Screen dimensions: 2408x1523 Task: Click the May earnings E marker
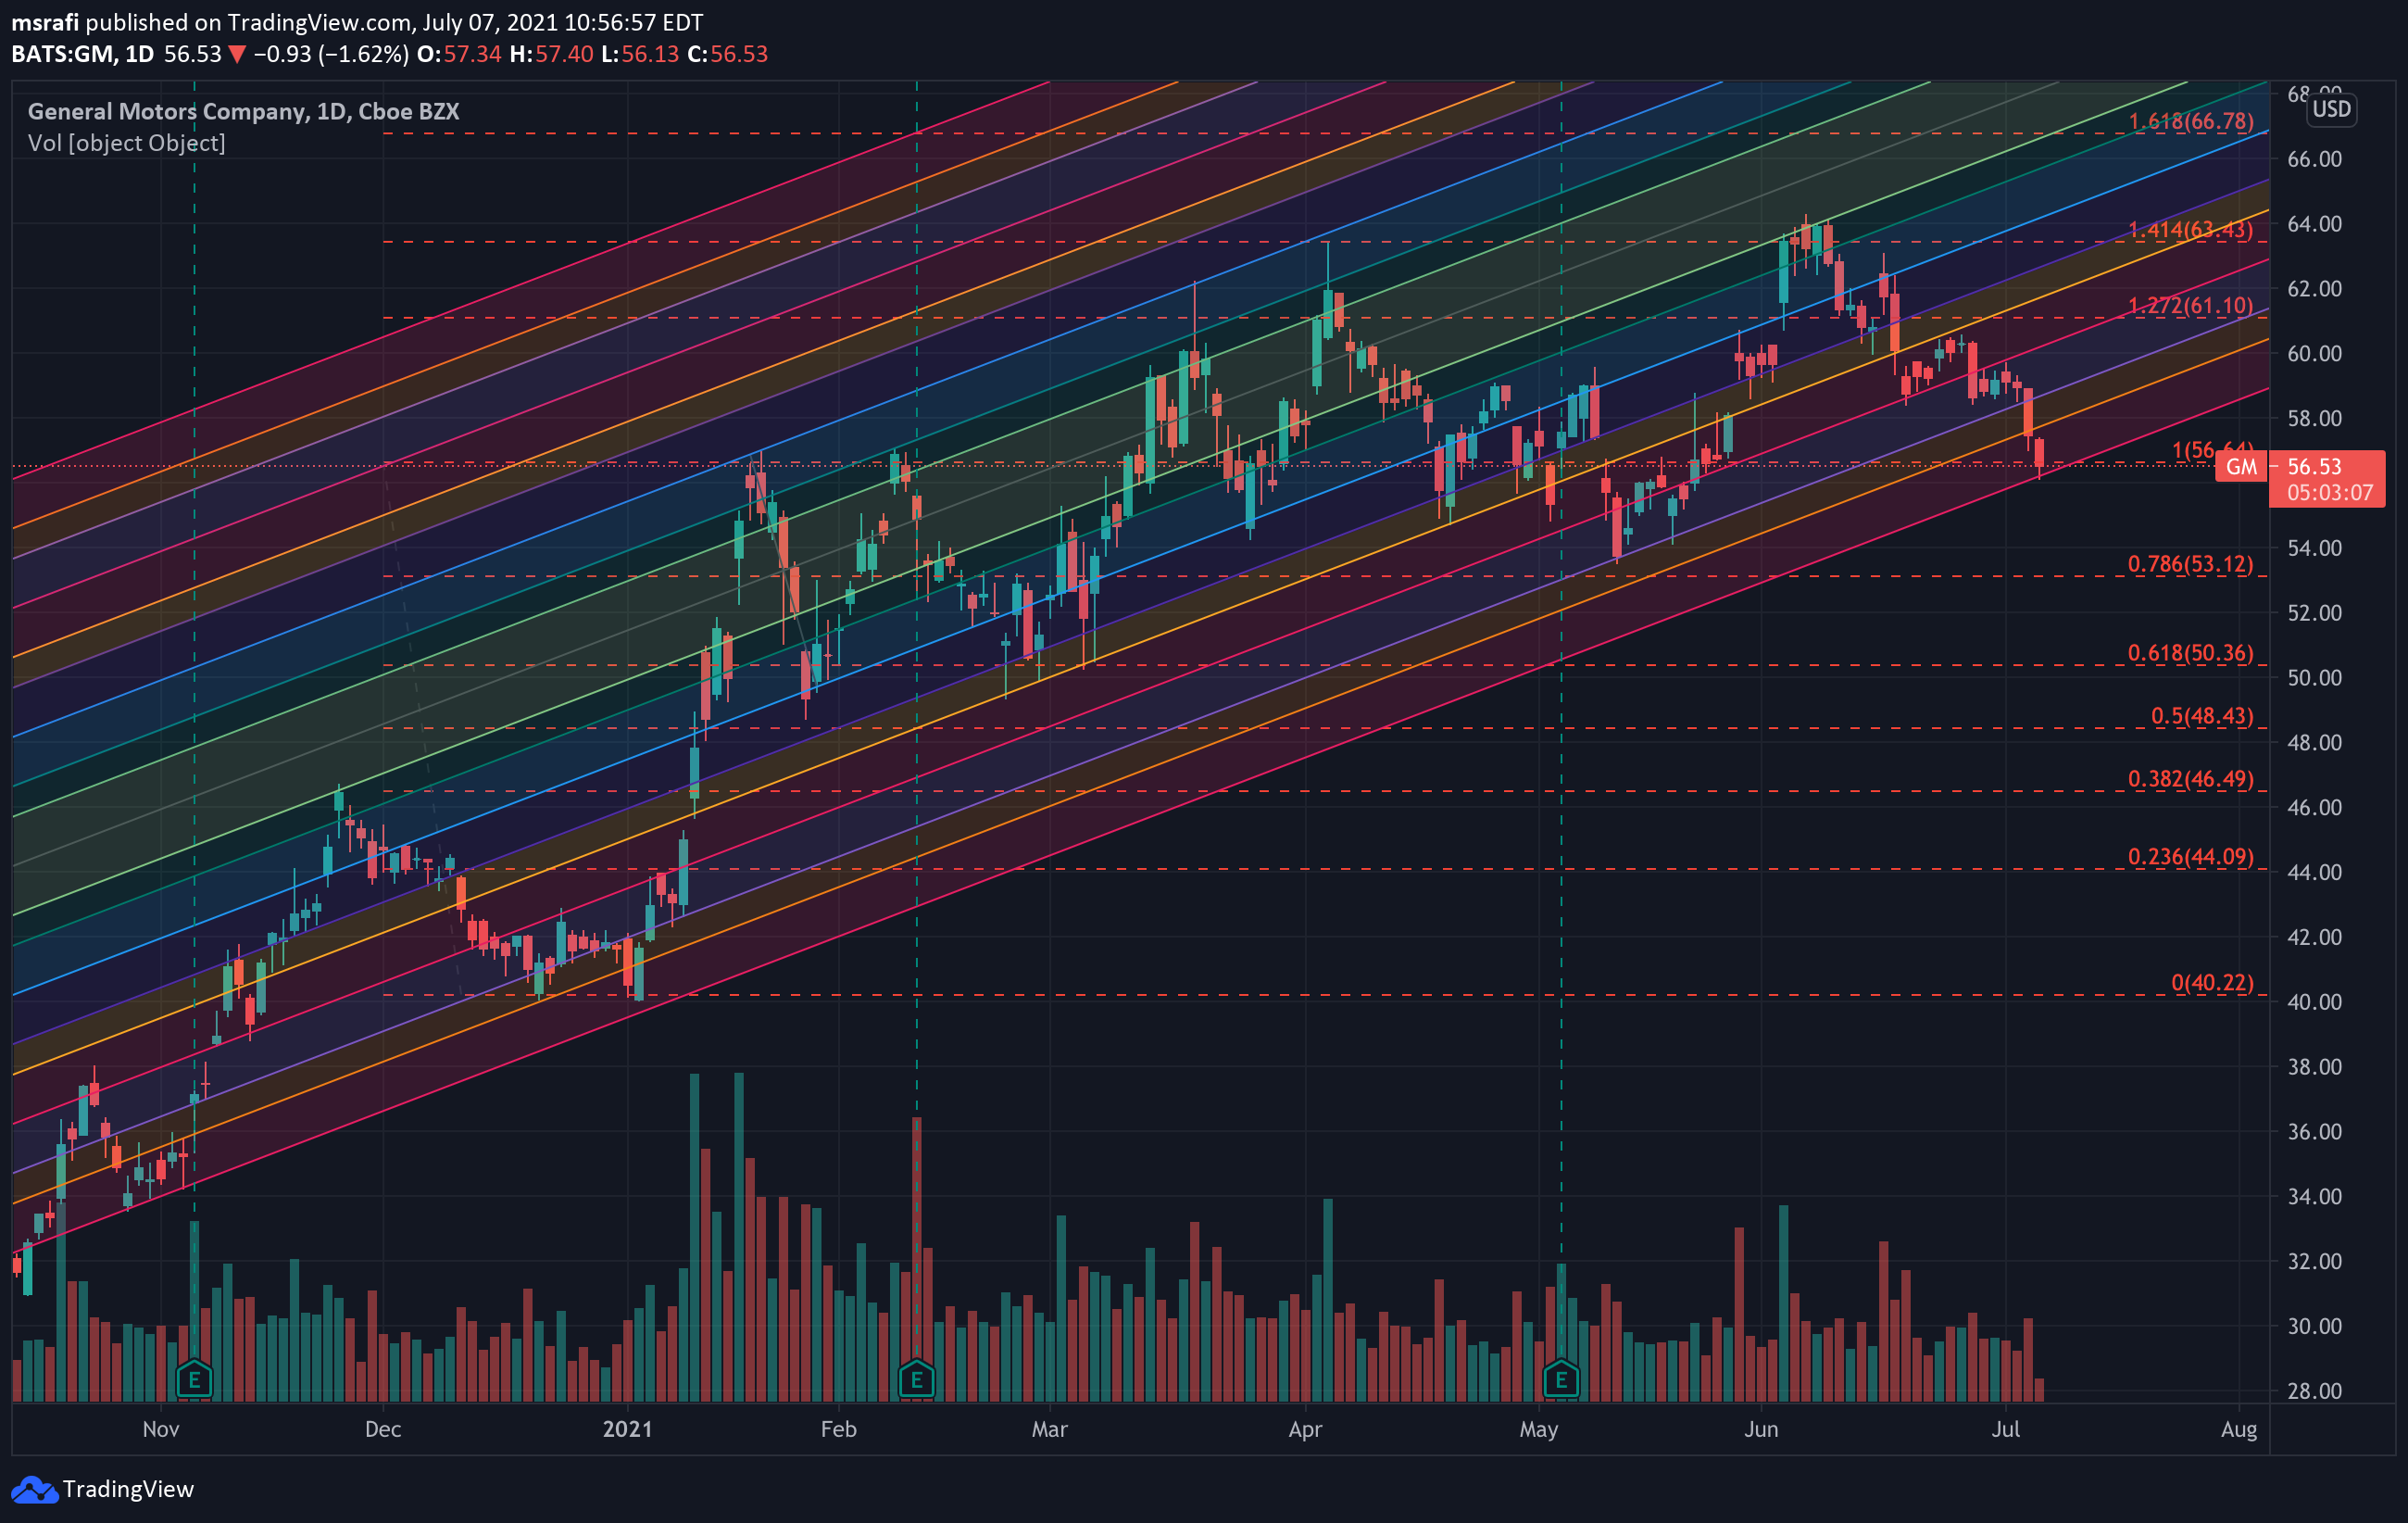click(x=1561, y=1381)
